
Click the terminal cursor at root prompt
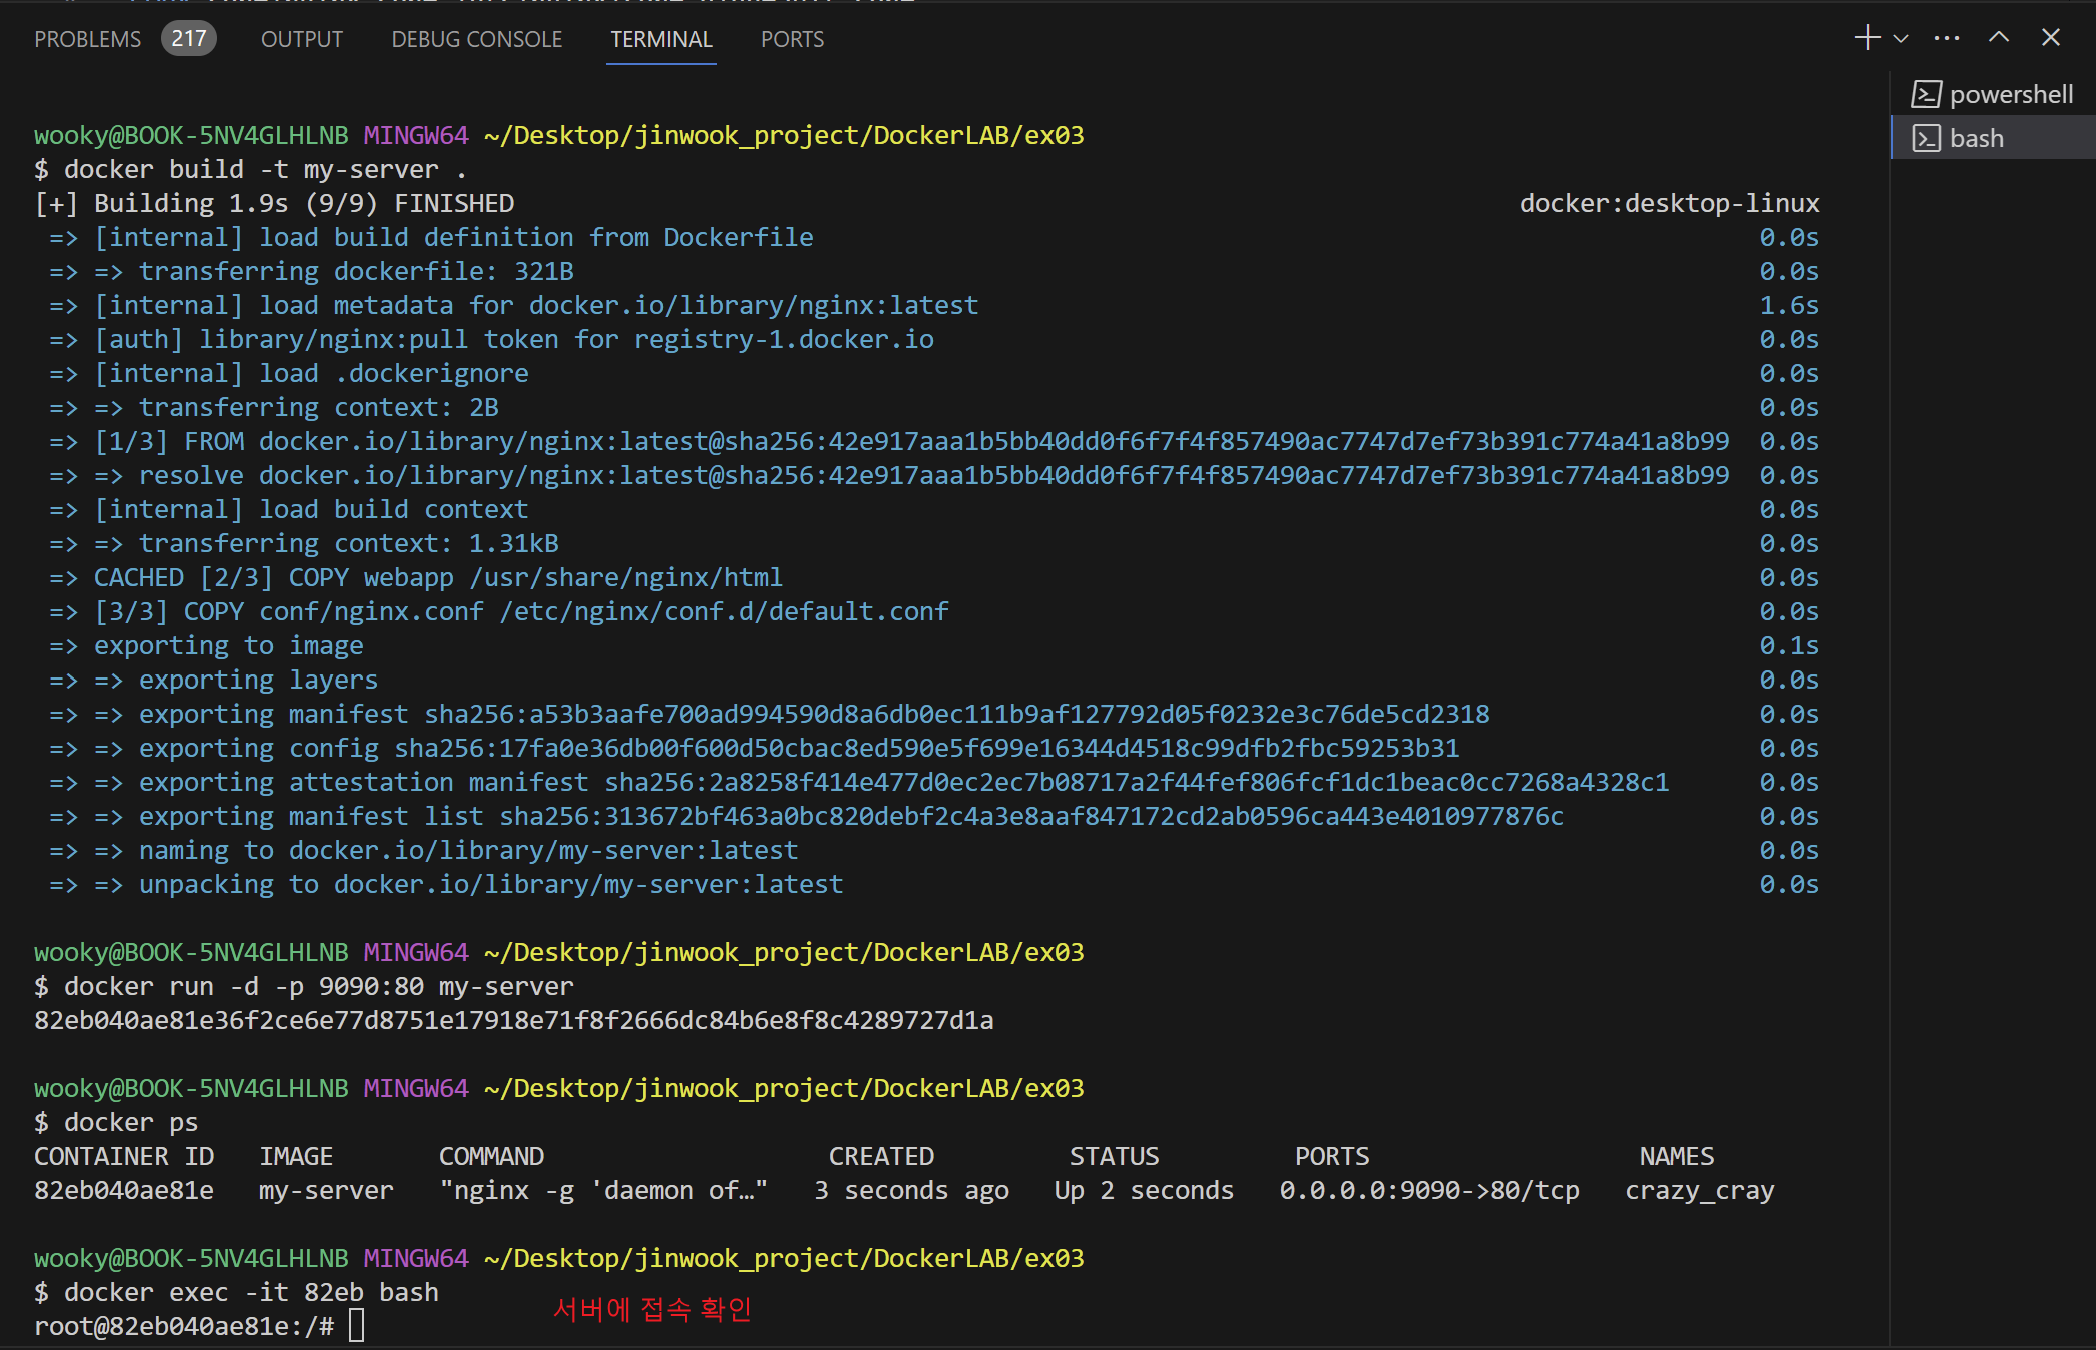click(357, 1326)
